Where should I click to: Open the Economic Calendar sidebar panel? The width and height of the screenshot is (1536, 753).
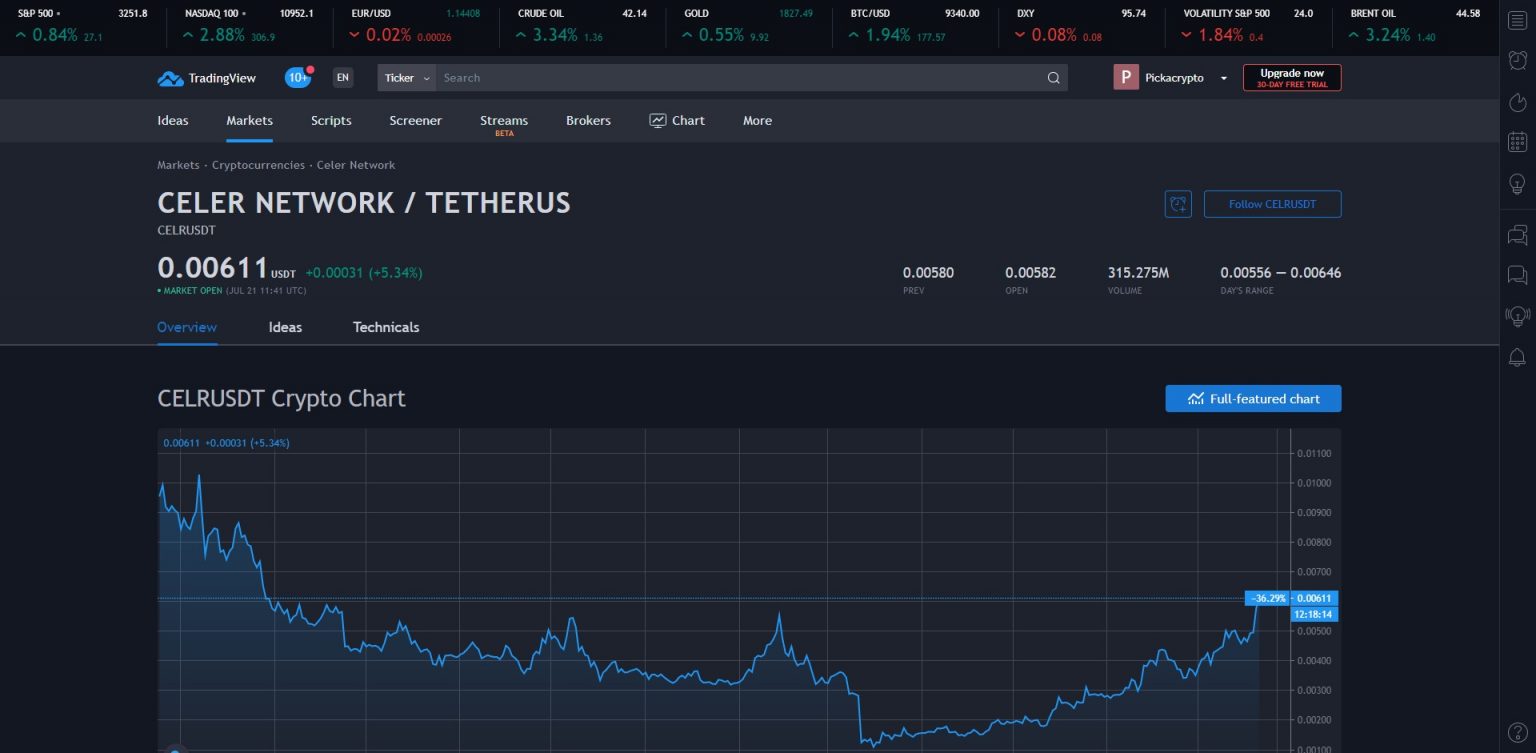click(1517, 143)
